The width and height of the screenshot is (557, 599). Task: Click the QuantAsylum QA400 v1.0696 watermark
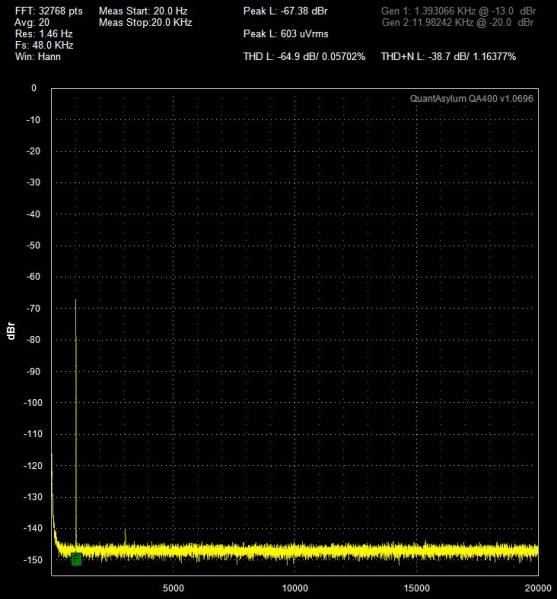[471, 99]
